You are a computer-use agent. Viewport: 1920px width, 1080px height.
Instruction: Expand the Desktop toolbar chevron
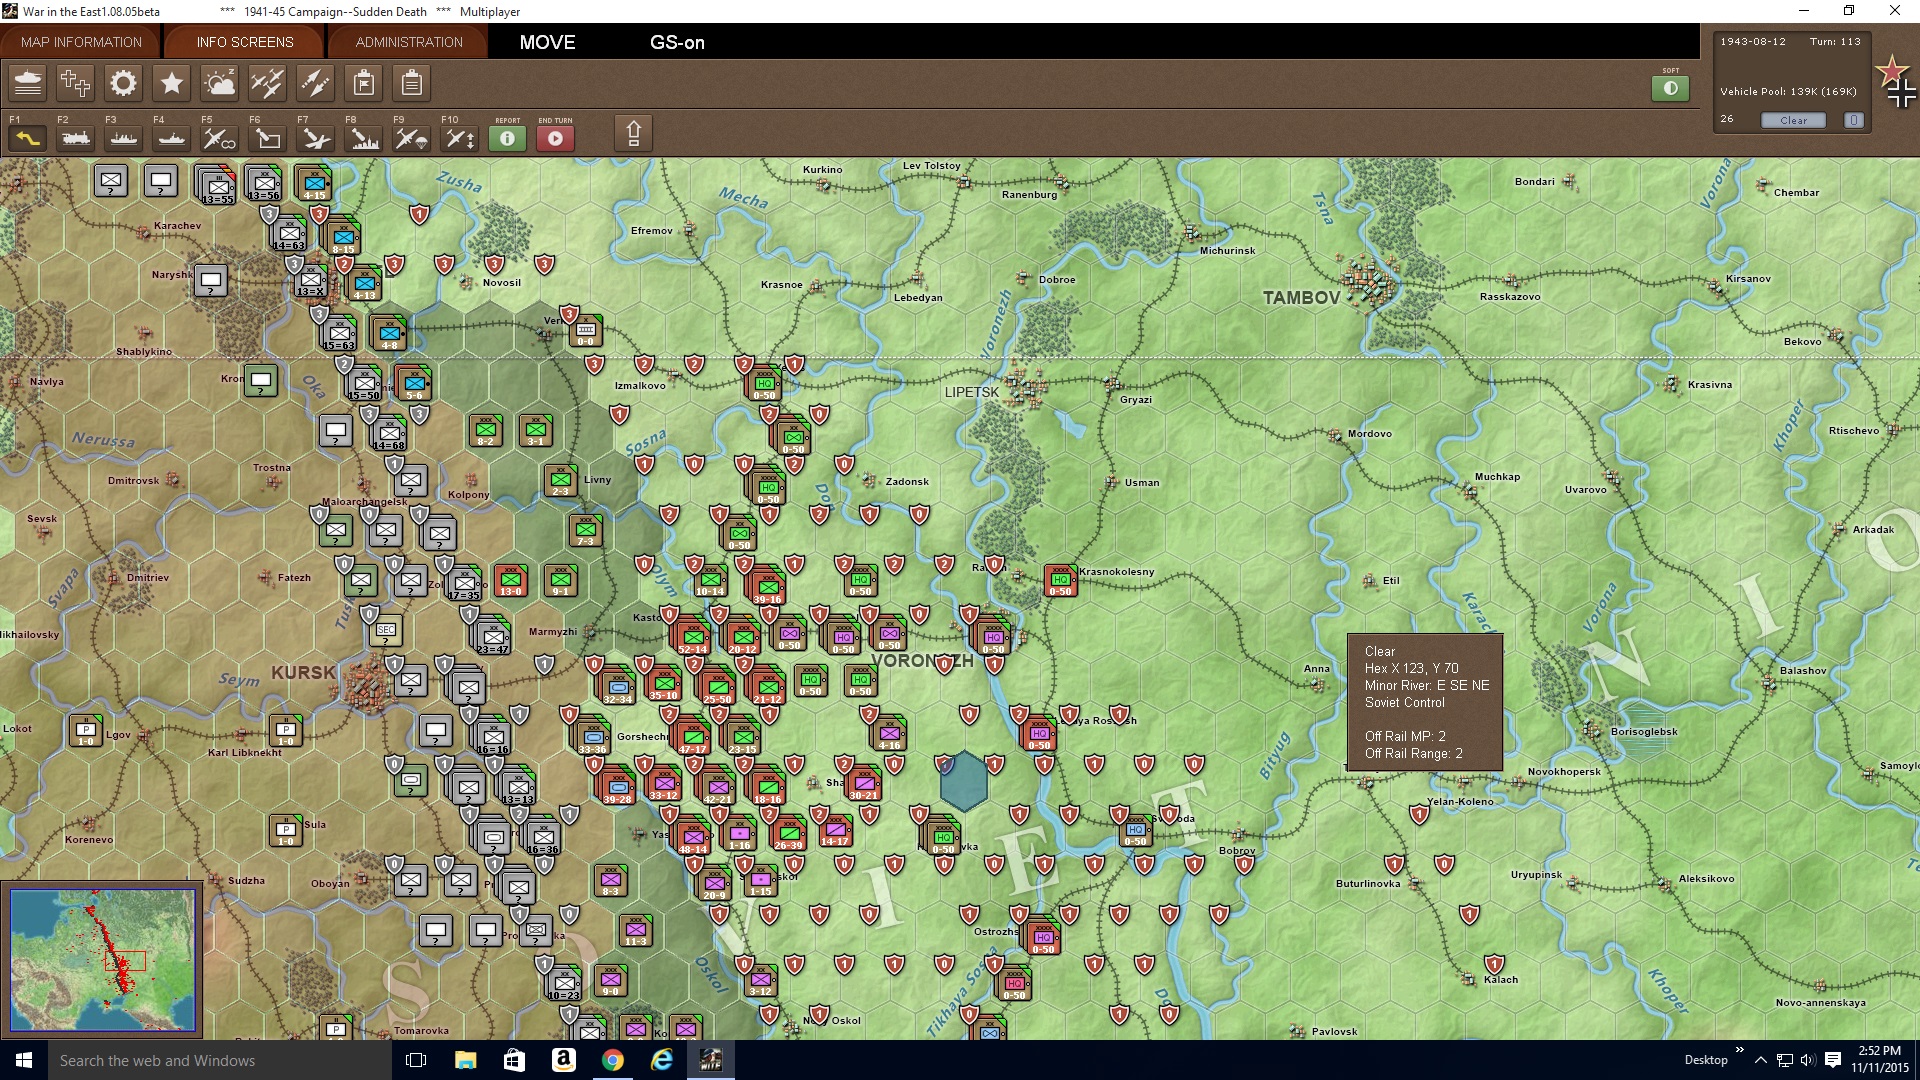click(x=1739, y=1050)
